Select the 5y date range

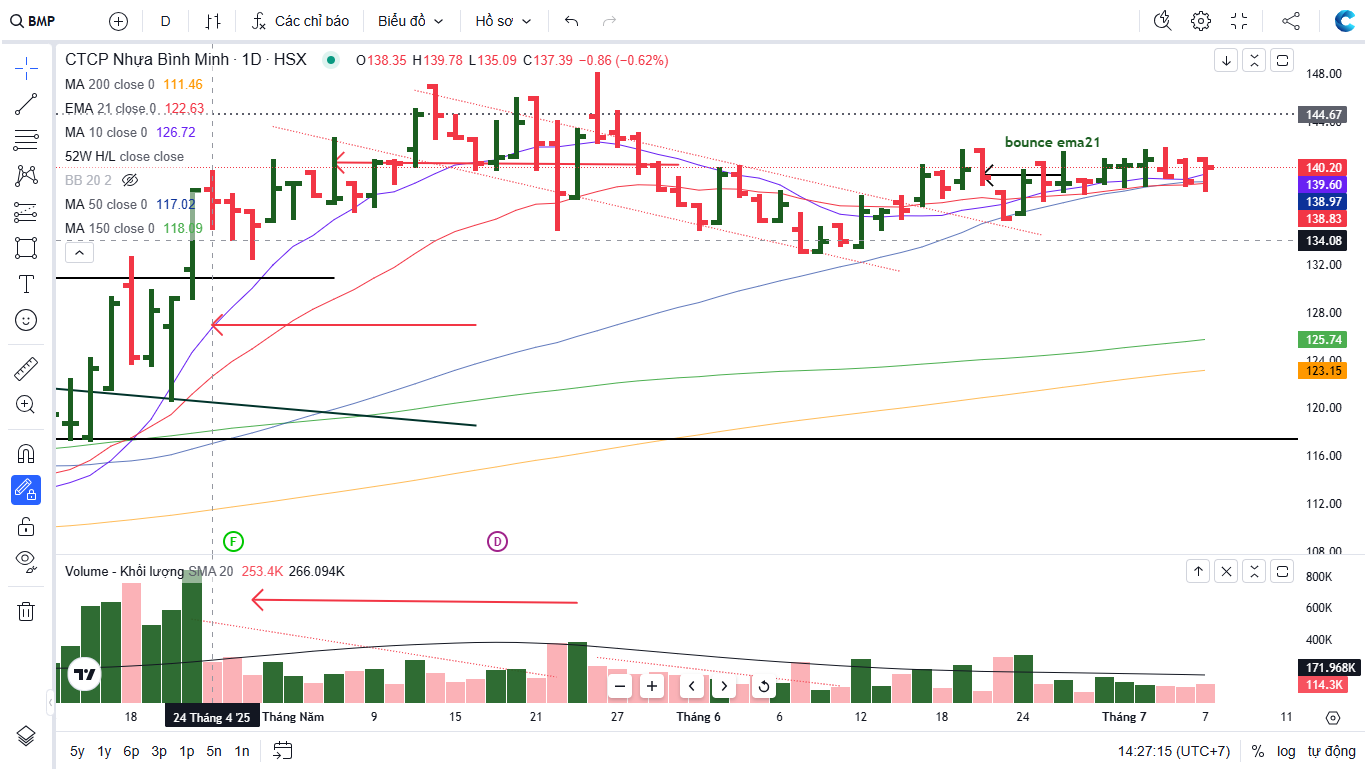coord(77,751)
